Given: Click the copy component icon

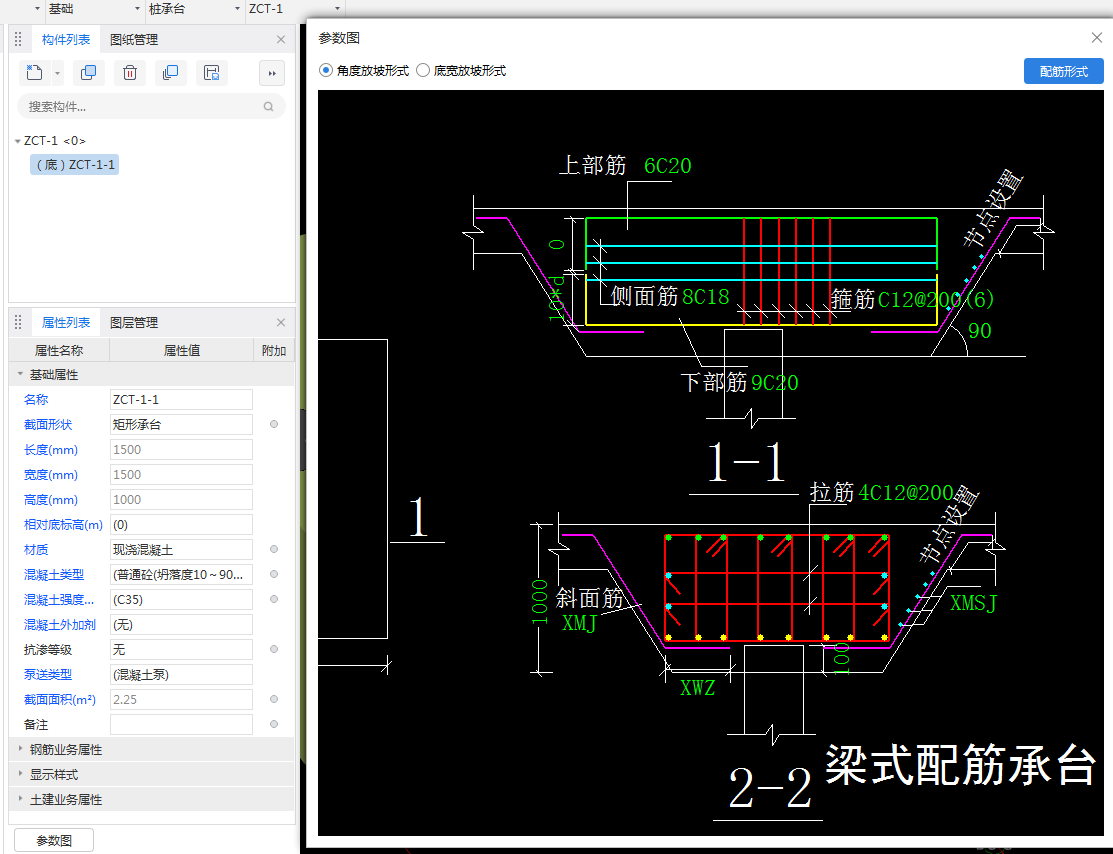Looking at the screenshot, I should pos(89,72).
